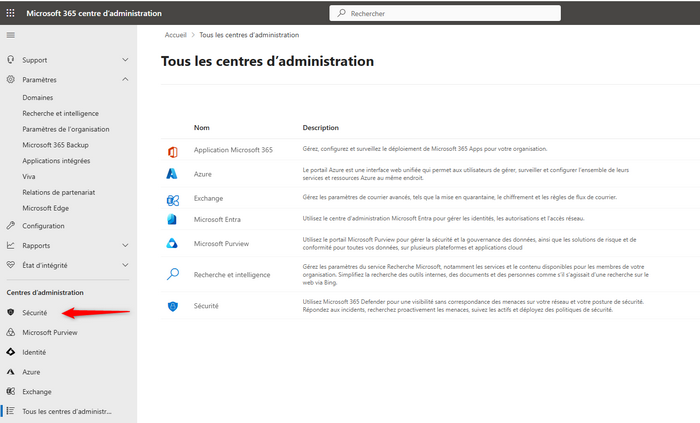This screenshot has height=423, width=700.
Task: Open Microsoft Purview in sidebar
Action: tap(50, 332)
